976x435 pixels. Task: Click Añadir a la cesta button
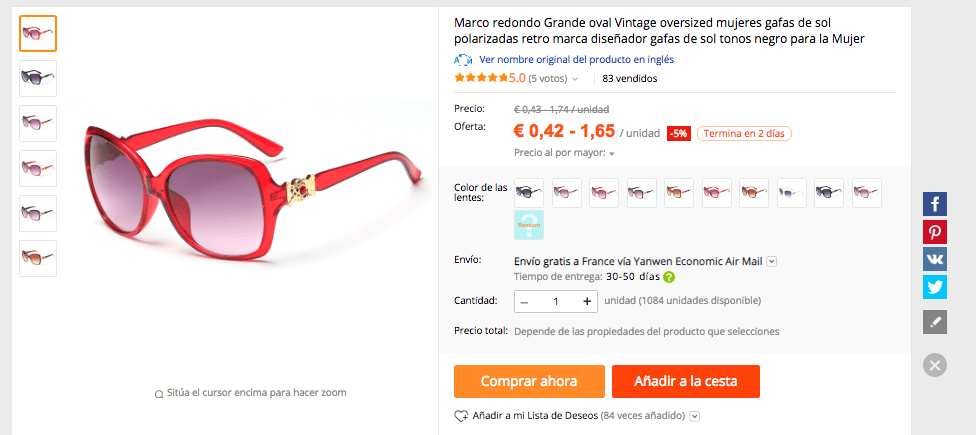(686, 381)
